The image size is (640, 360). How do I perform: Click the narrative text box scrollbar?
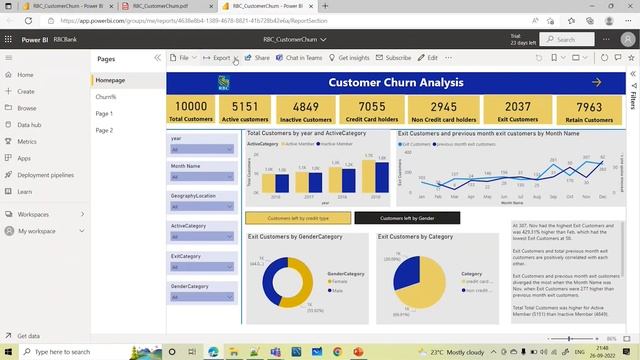[622, 249]
